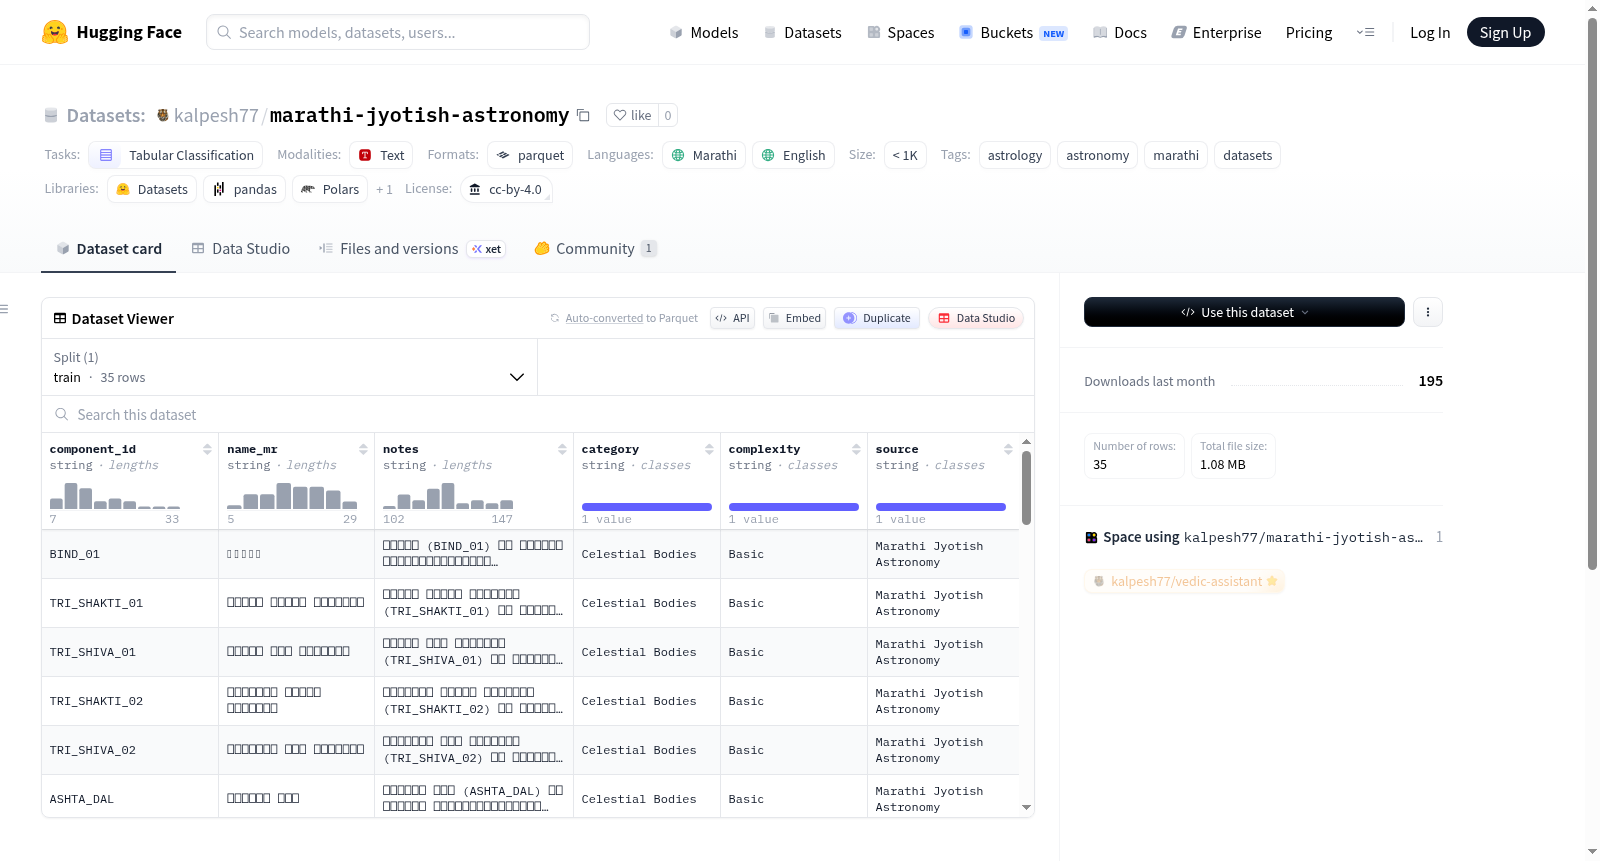Go to the Pricing page

[x=1309, y=32]
